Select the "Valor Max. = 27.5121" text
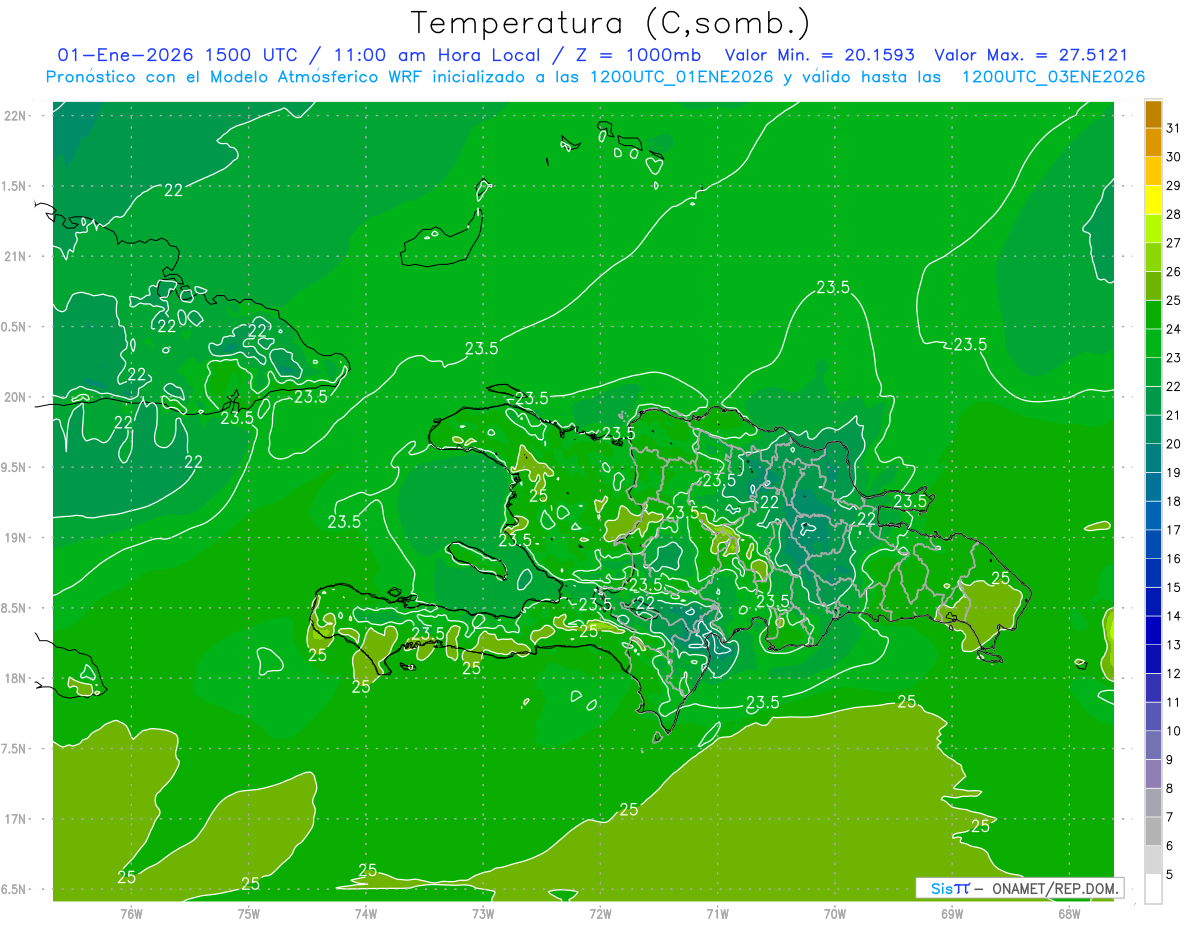Image resolution: width=1200 pixels, height=927 pixels. 1030,55
